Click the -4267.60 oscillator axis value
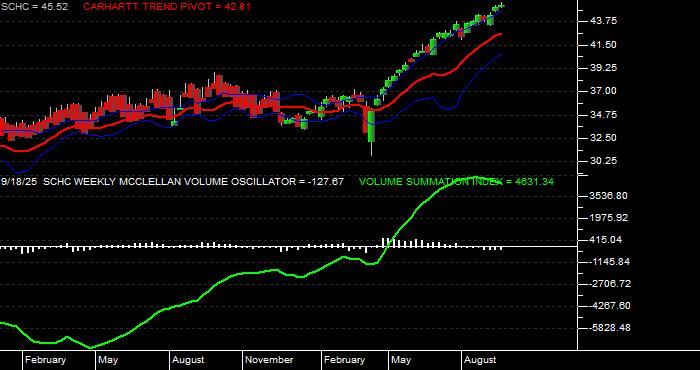This screenshot has height=370, width=700. [610, 306]
